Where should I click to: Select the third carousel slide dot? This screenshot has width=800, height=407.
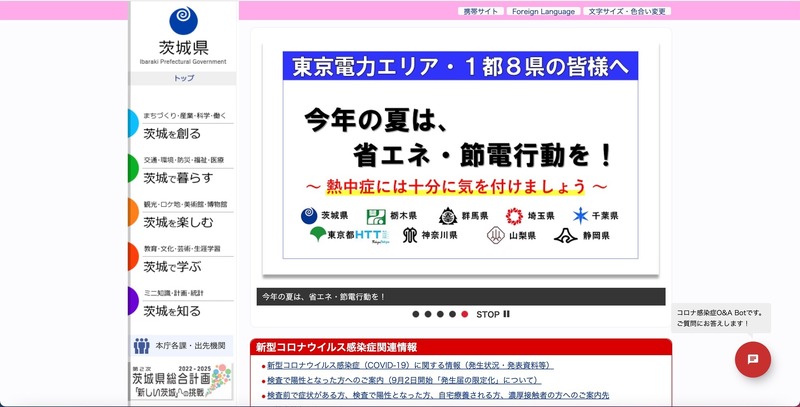click(x=440, y=314)
